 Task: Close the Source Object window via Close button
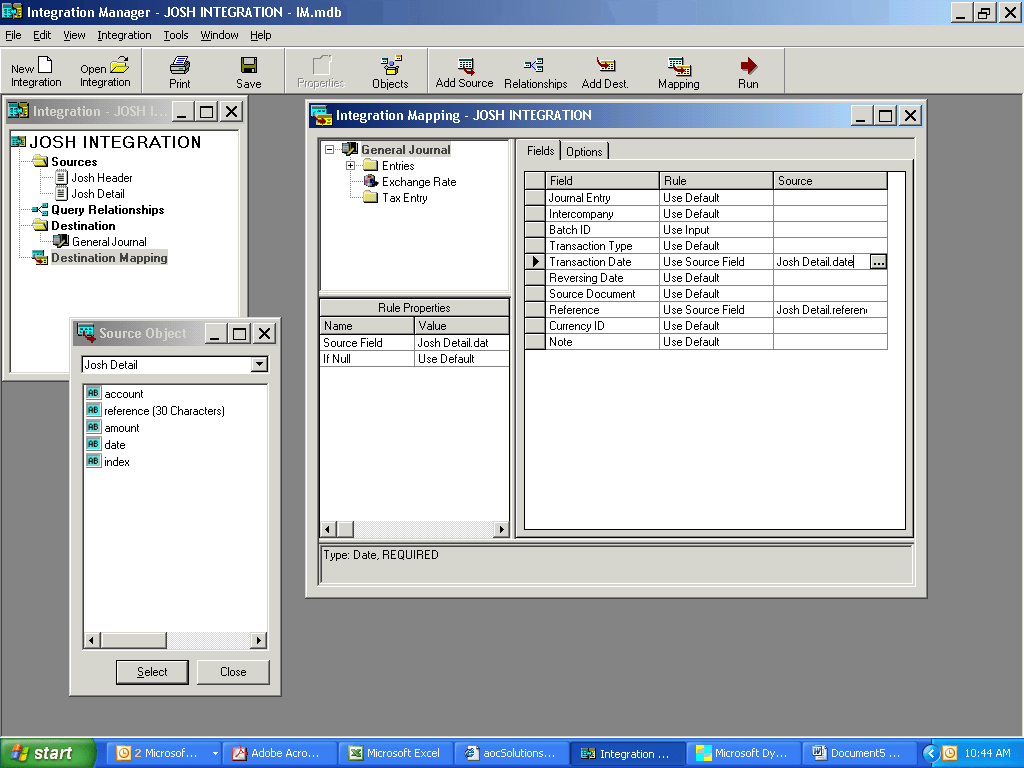[x=232, y=671]
